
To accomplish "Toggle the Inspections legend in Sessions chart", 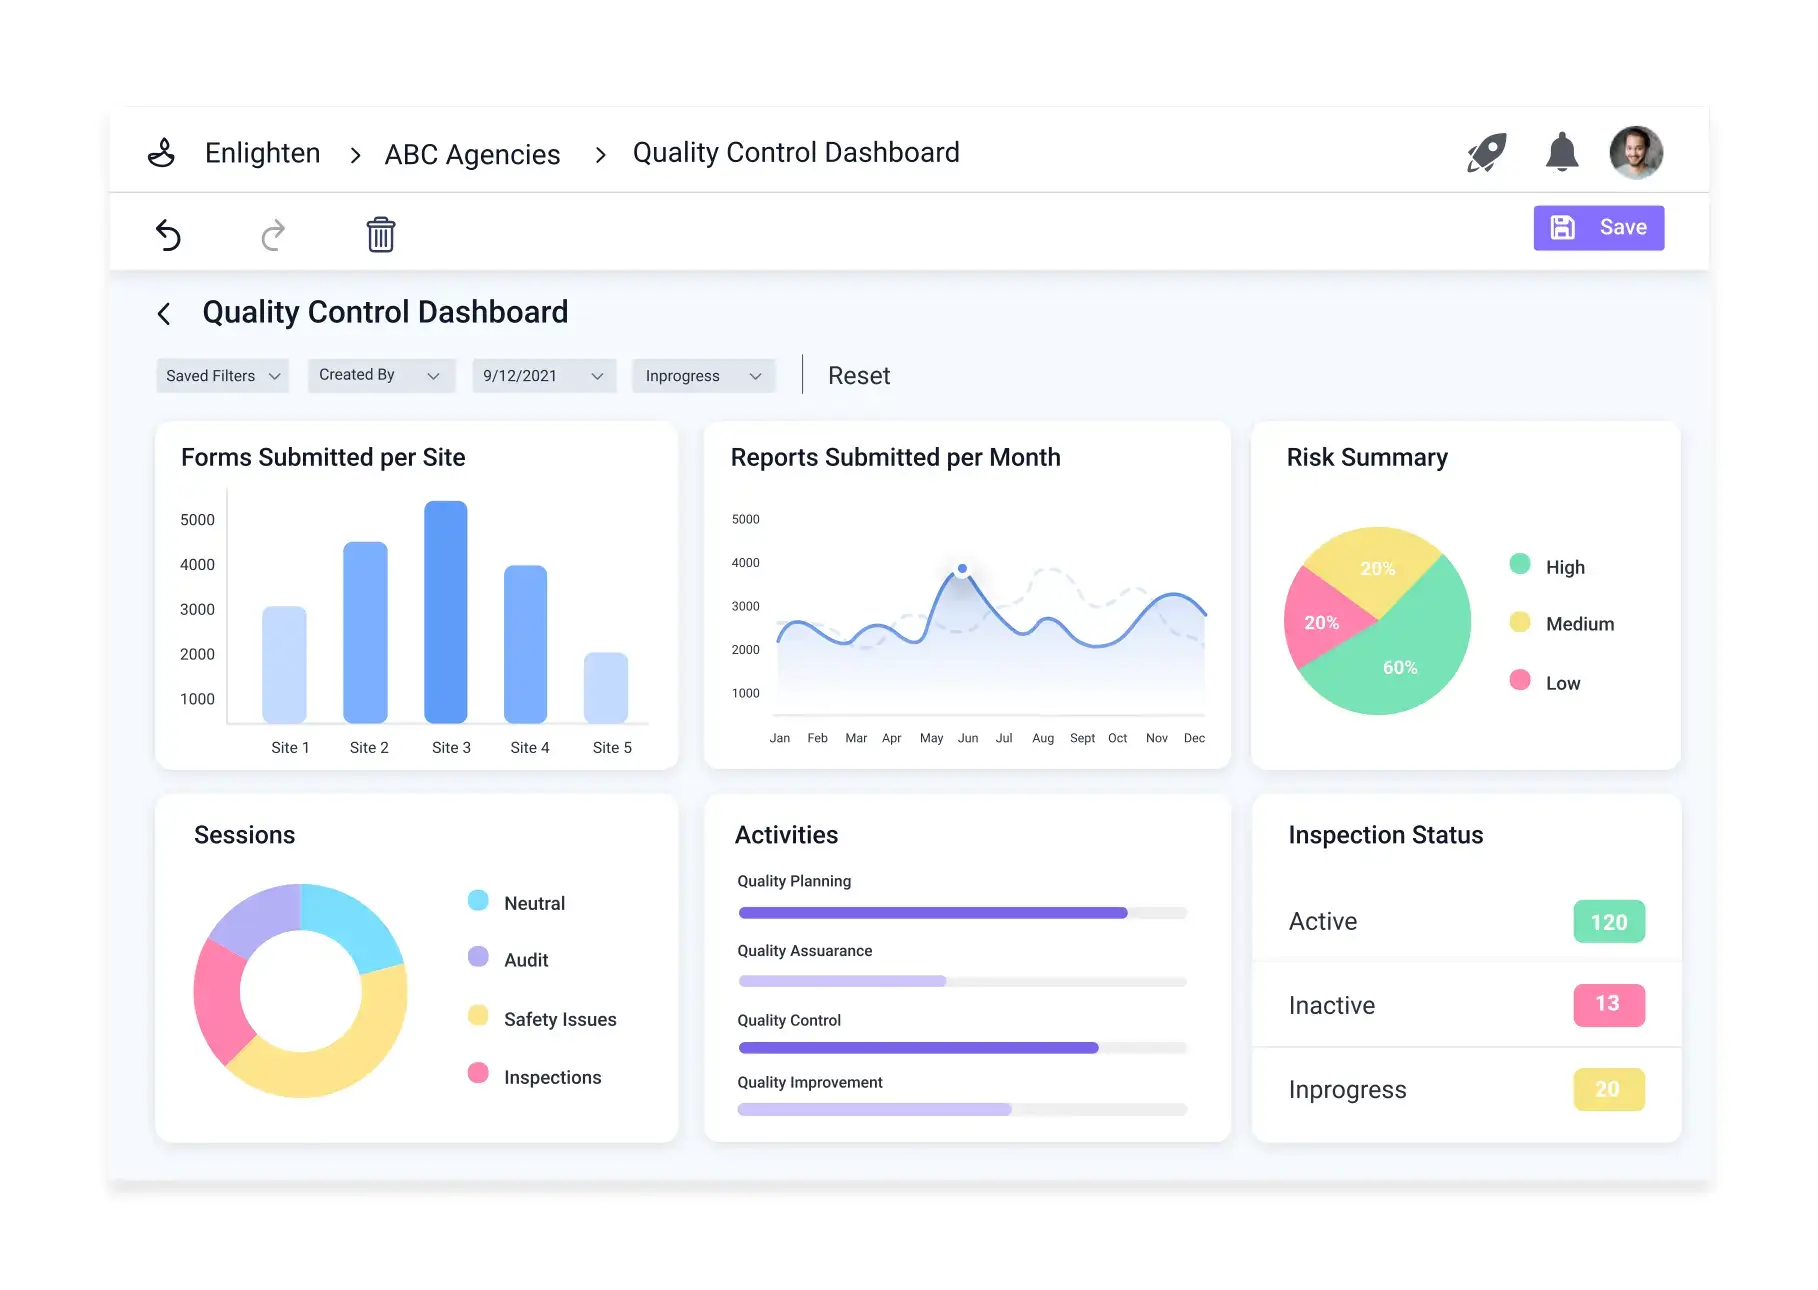I will (x=478, y=1073).
